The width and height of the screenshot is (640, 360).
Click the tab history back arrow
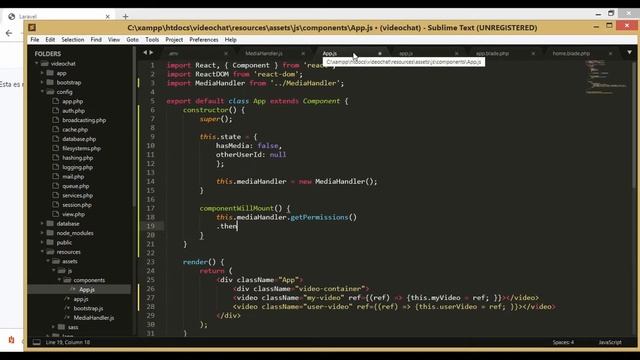coord(145,53)
